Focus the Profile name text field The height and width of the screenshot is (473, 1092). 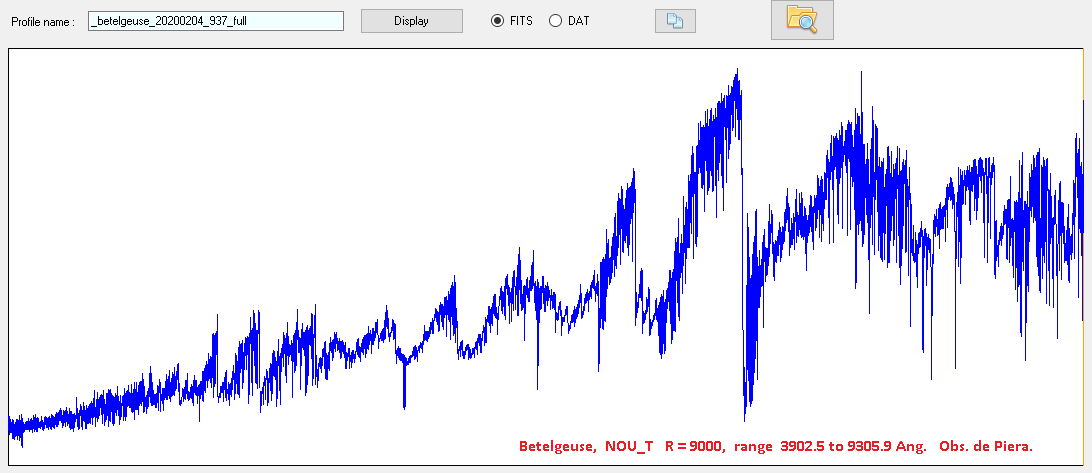click(x=216, y=21)
